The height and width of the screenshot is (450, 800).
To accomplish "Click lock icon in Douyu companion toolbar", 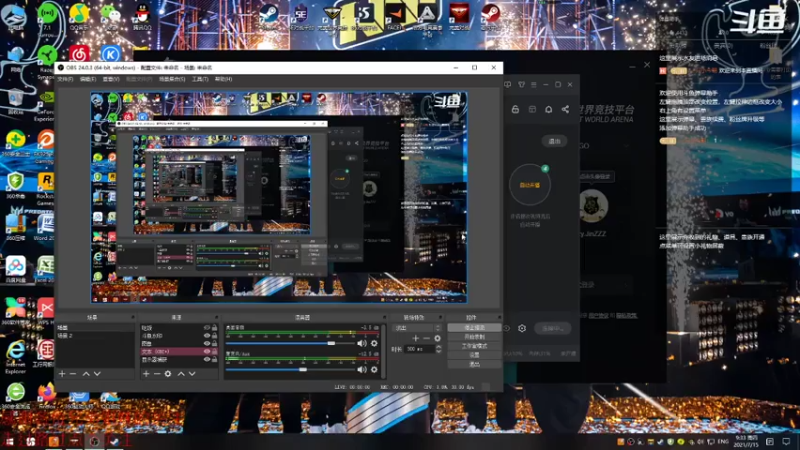I will click(x=515, y=109).
